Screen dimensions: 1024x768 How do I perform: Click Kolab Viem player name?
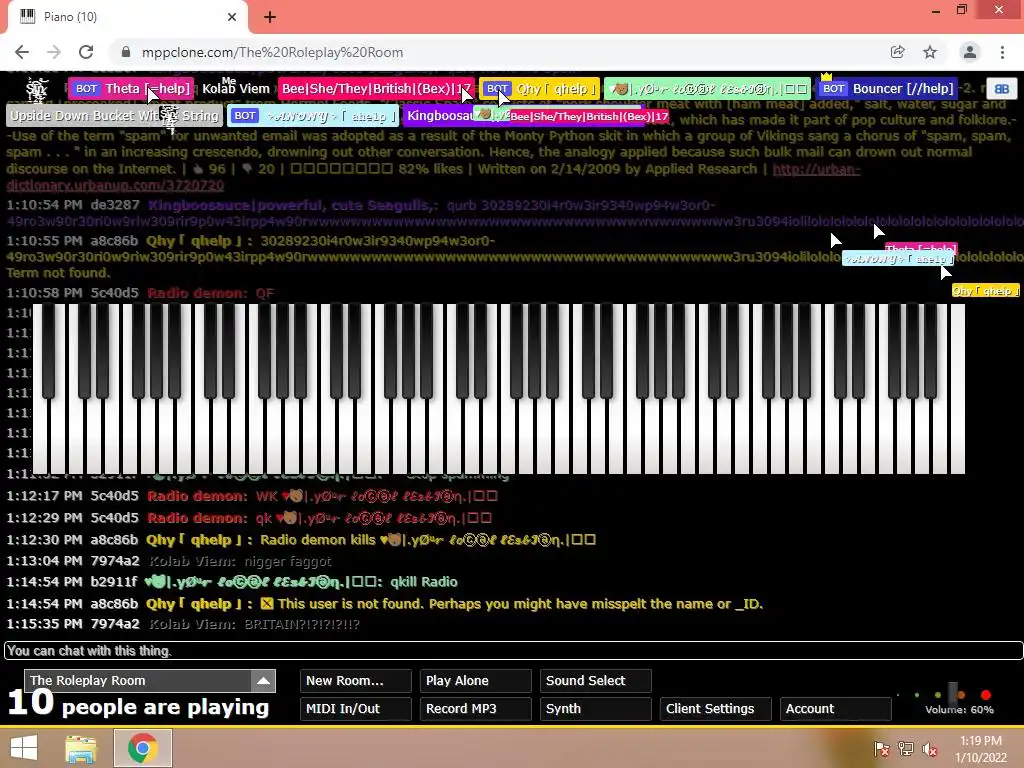[x=236, y=89]
